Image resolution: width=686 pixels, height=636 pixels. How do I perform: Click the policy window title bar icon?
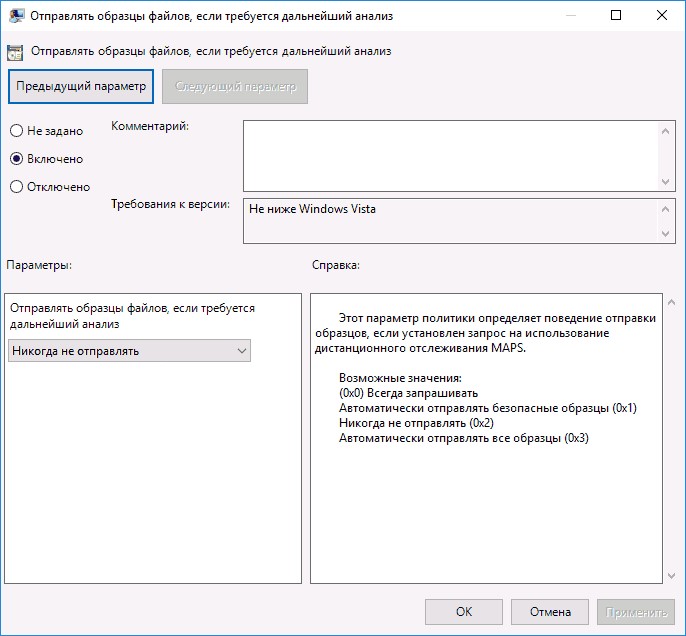point(16,16)
